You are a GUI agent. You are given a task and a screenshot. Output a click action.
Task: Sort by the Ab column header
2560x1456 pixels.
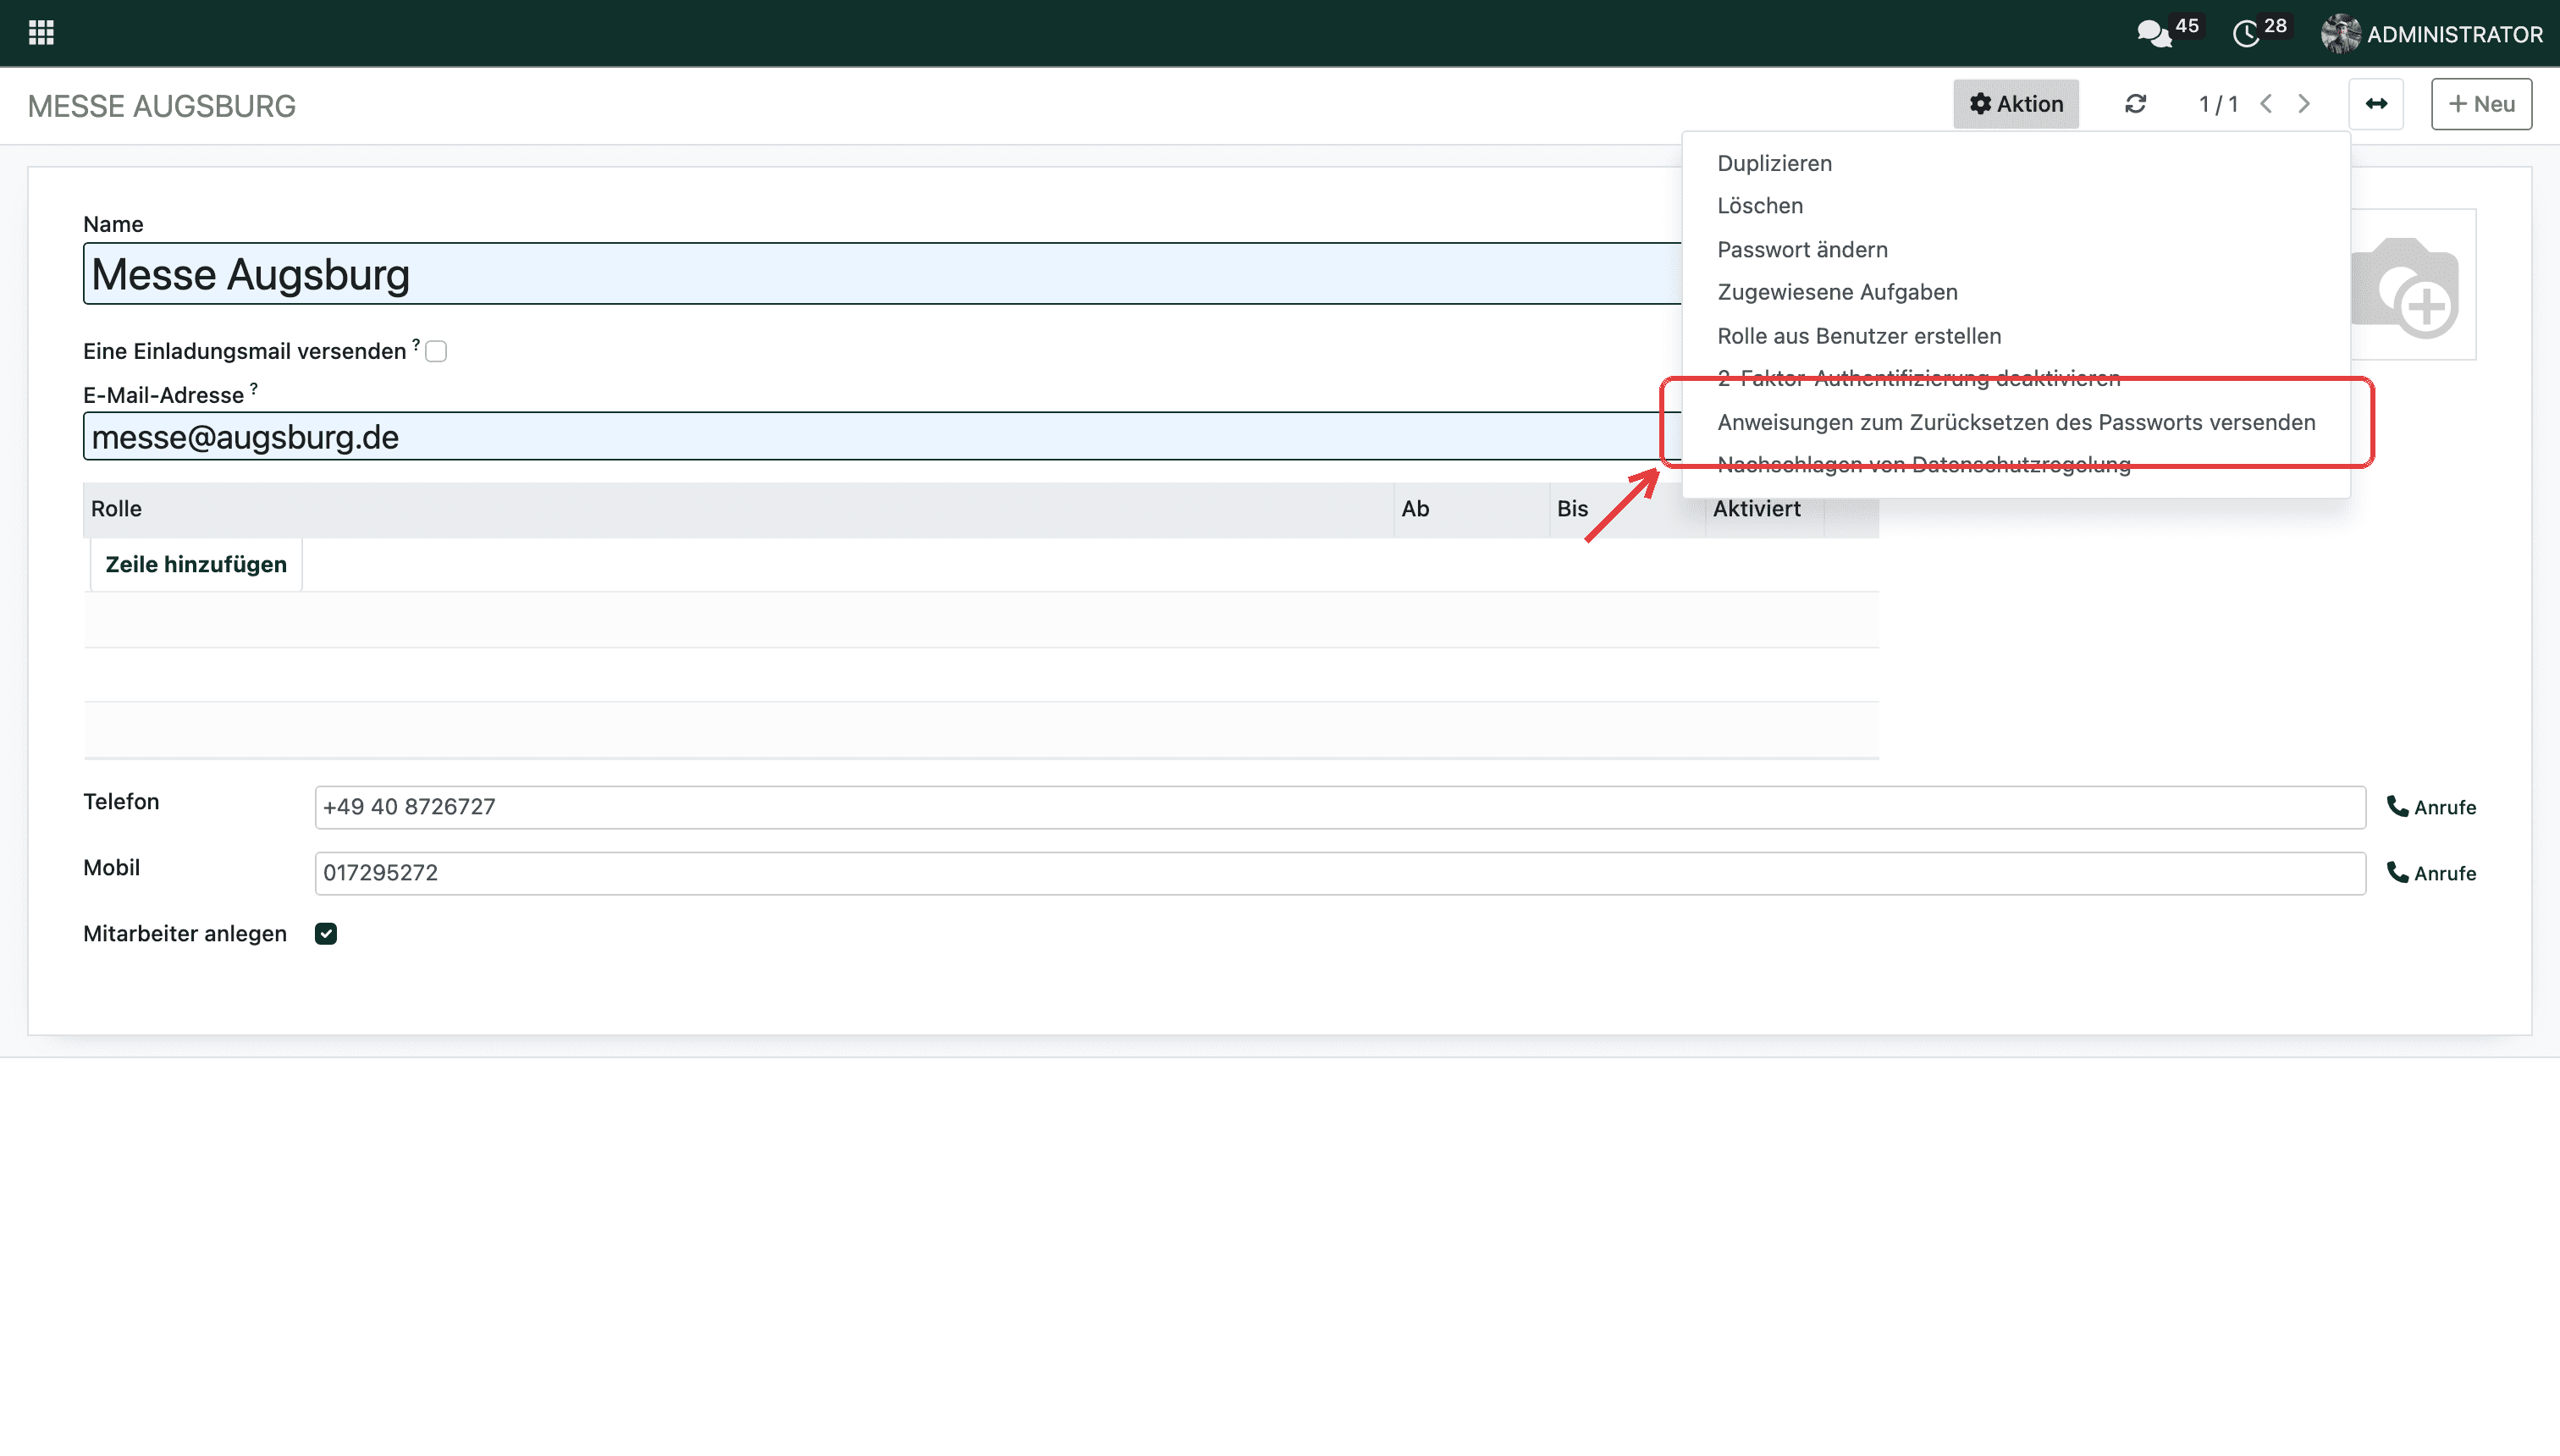tap(1471, 509)
